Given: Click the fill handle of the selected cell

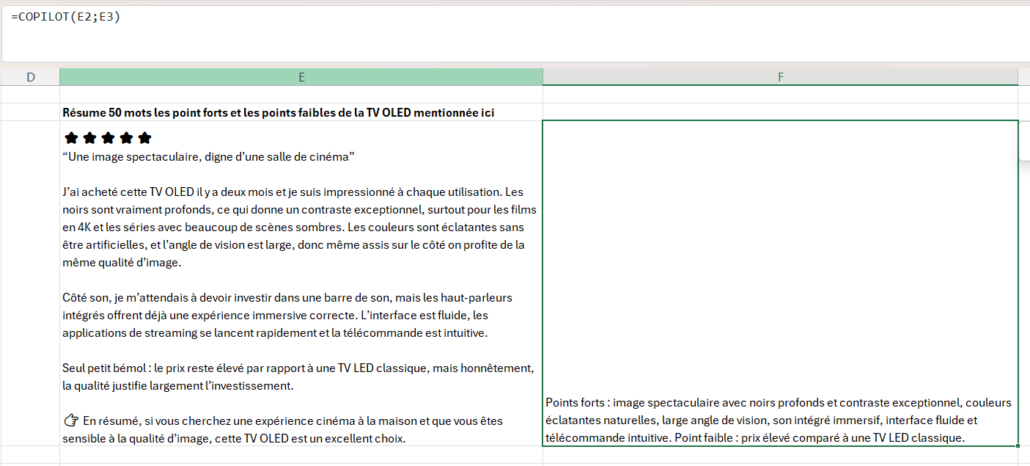Looking at the screenshot, I should click(1019, 446).
